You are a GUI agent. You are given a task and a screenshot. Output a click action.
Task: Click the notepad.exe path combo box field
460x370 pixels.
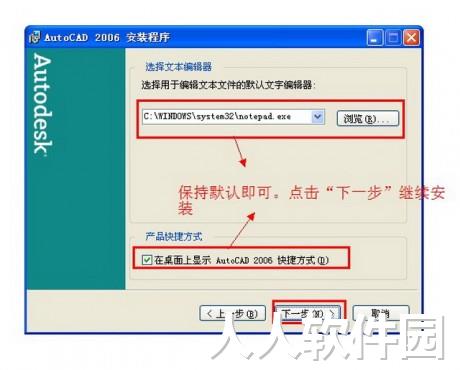coord(233,117)
